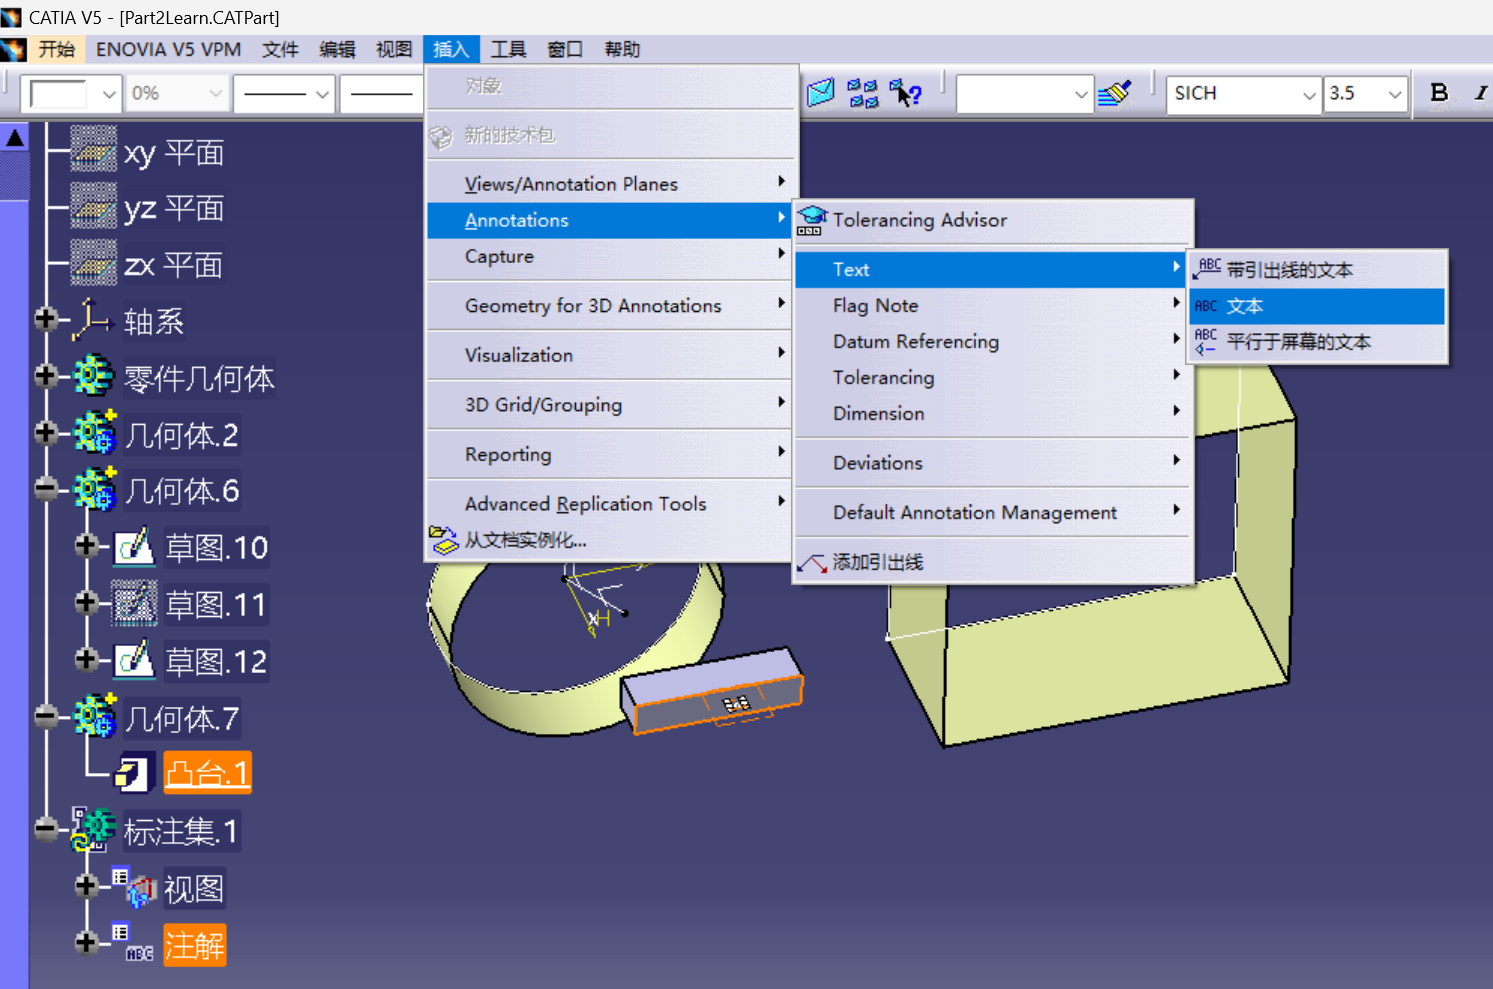Screen dimensions: 1493x989
Task: Collapse the 几何体.7 tree node
Action: [45, 716]
